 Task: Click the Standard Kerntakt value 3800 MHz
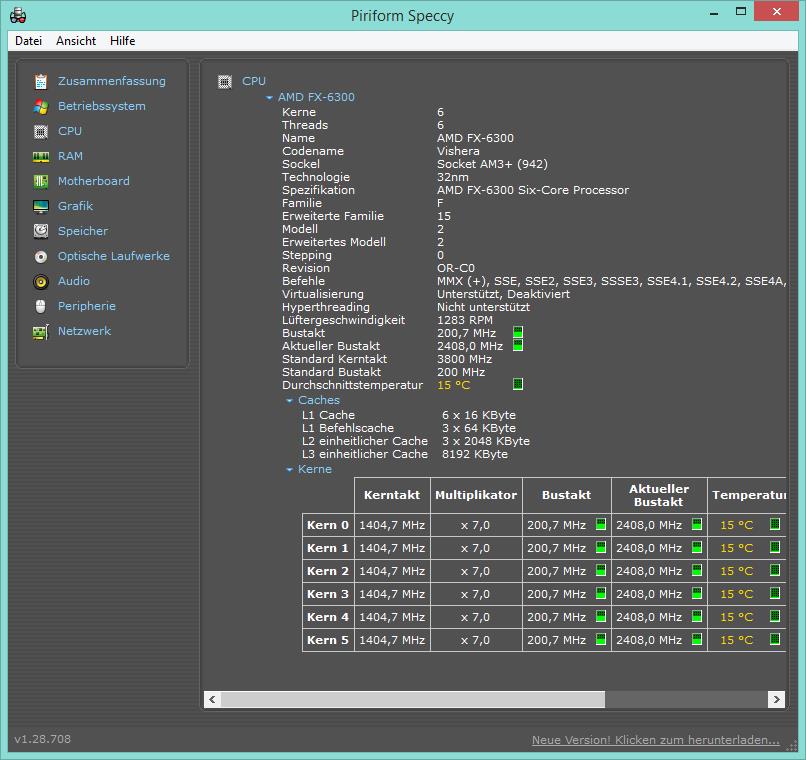(464, 359)
